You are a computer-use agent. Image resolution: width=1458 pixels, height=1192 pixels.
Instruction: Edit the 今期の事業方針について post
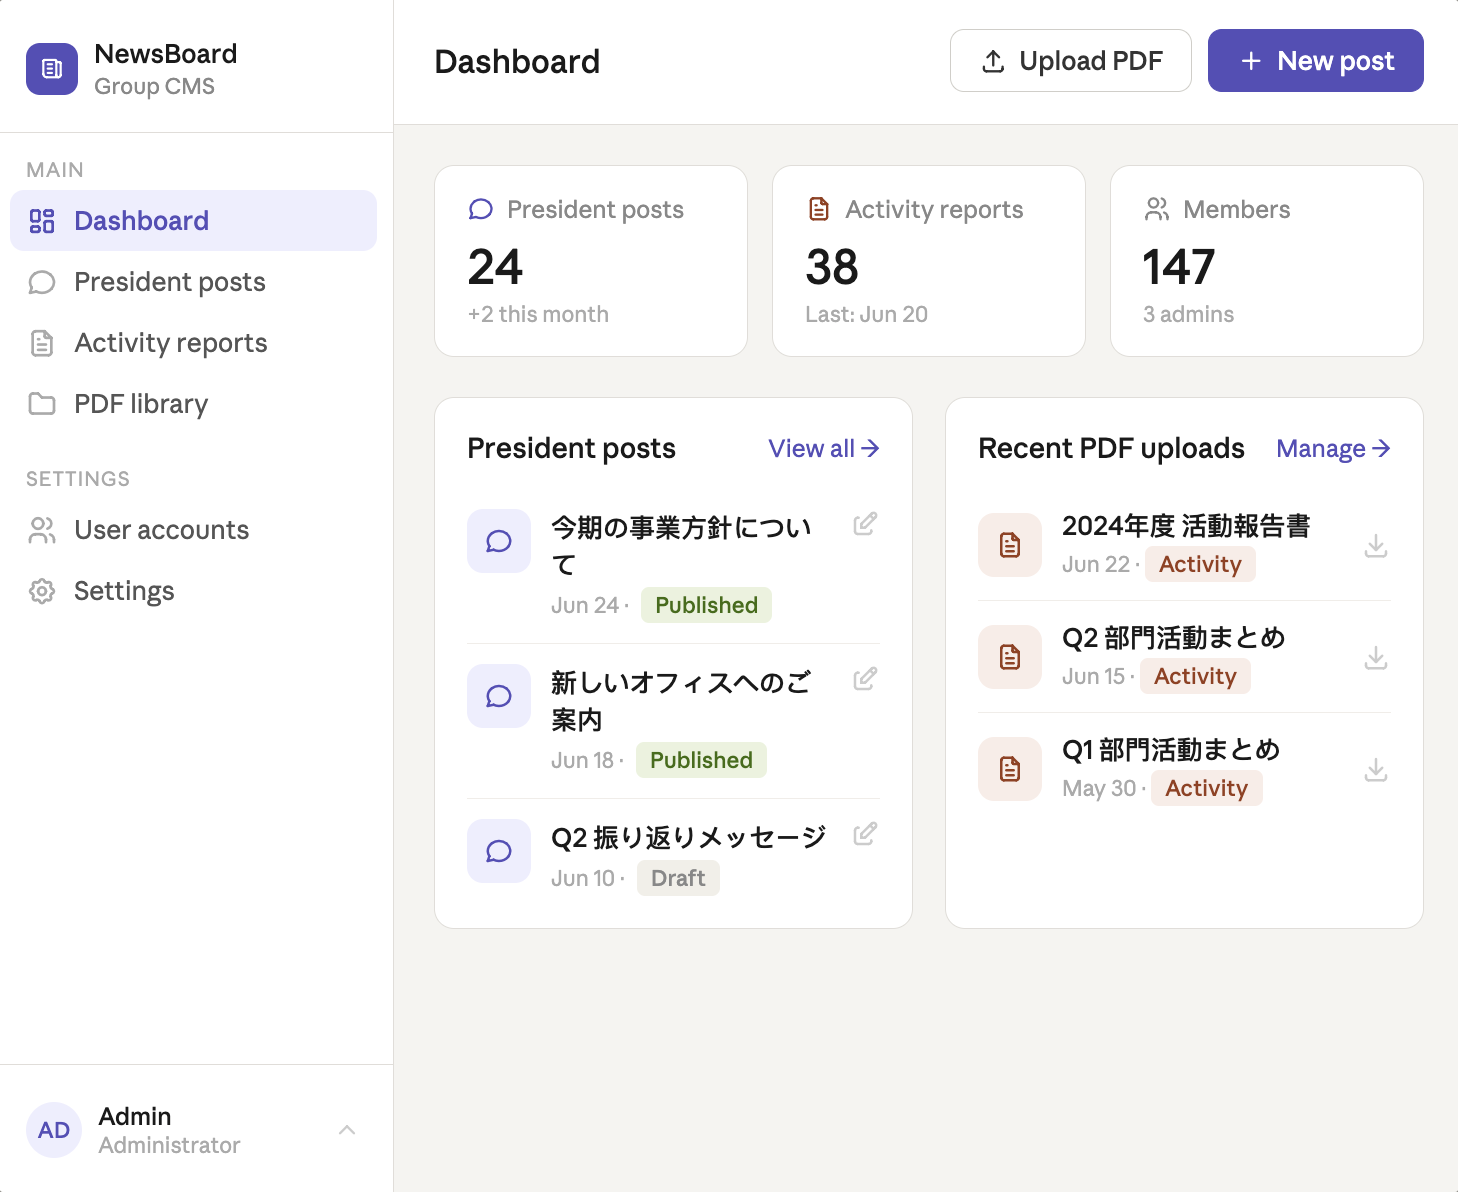click(x=865, y=524)
